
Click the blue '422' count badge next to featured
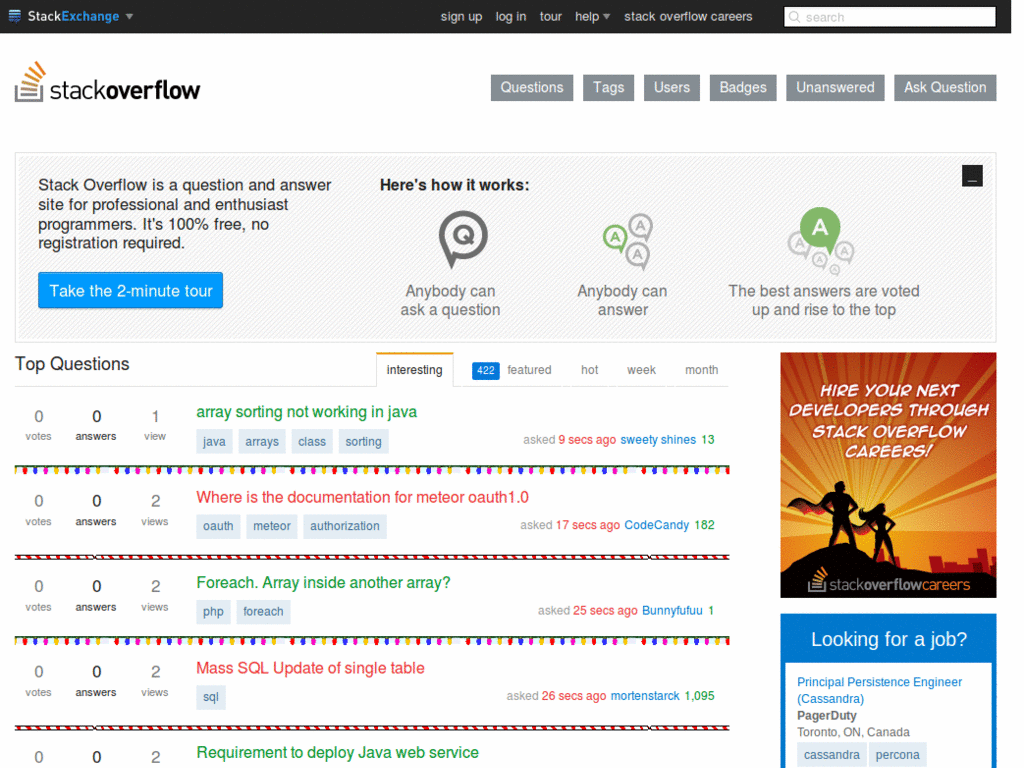(485, 370)
